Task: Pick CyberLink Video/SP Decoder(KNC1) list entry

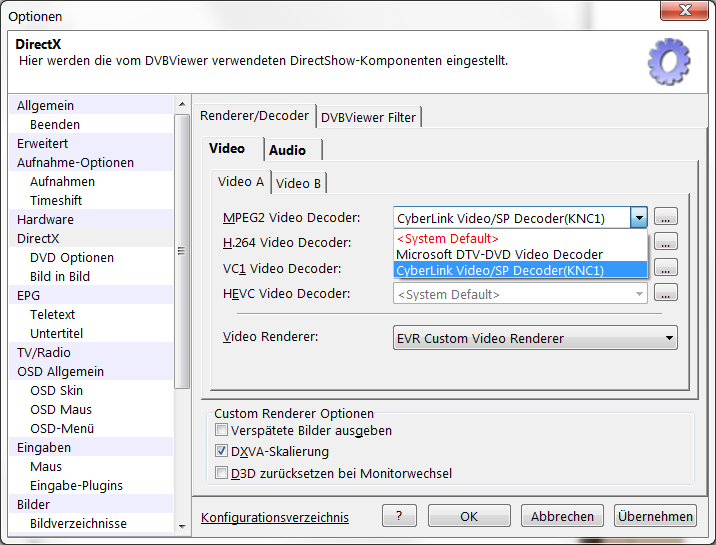Action: 520,270
